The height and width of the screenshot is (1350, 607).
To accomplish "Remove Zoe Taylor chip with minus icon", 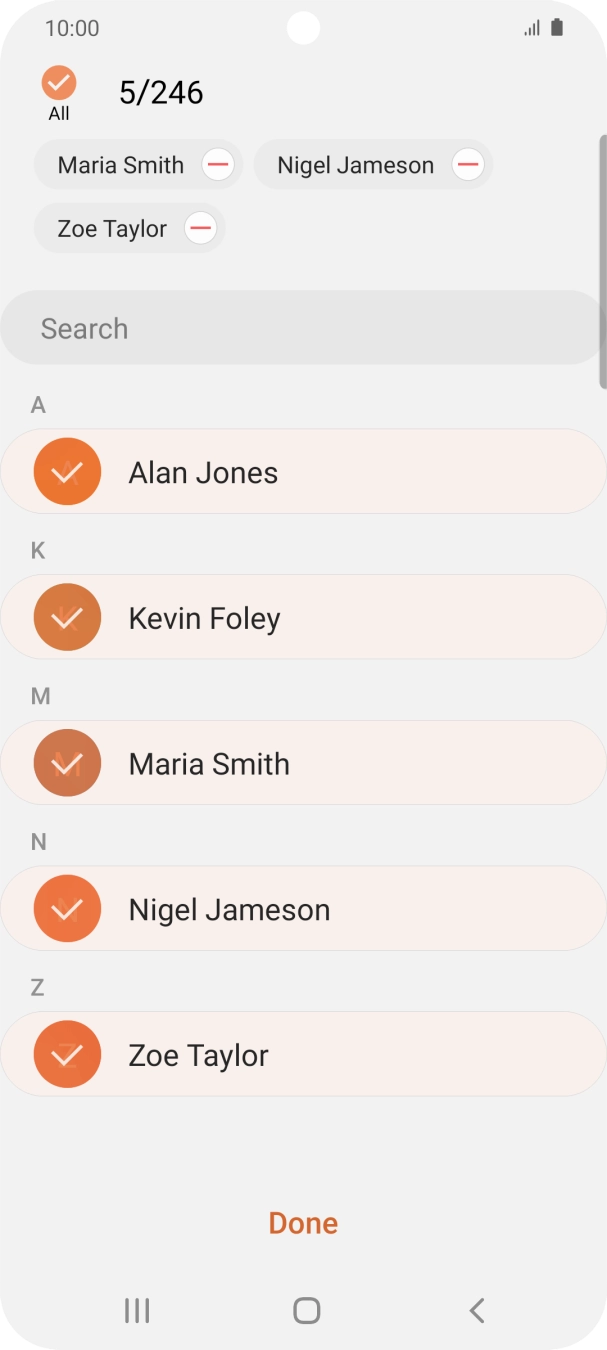I will coord(201,229).
